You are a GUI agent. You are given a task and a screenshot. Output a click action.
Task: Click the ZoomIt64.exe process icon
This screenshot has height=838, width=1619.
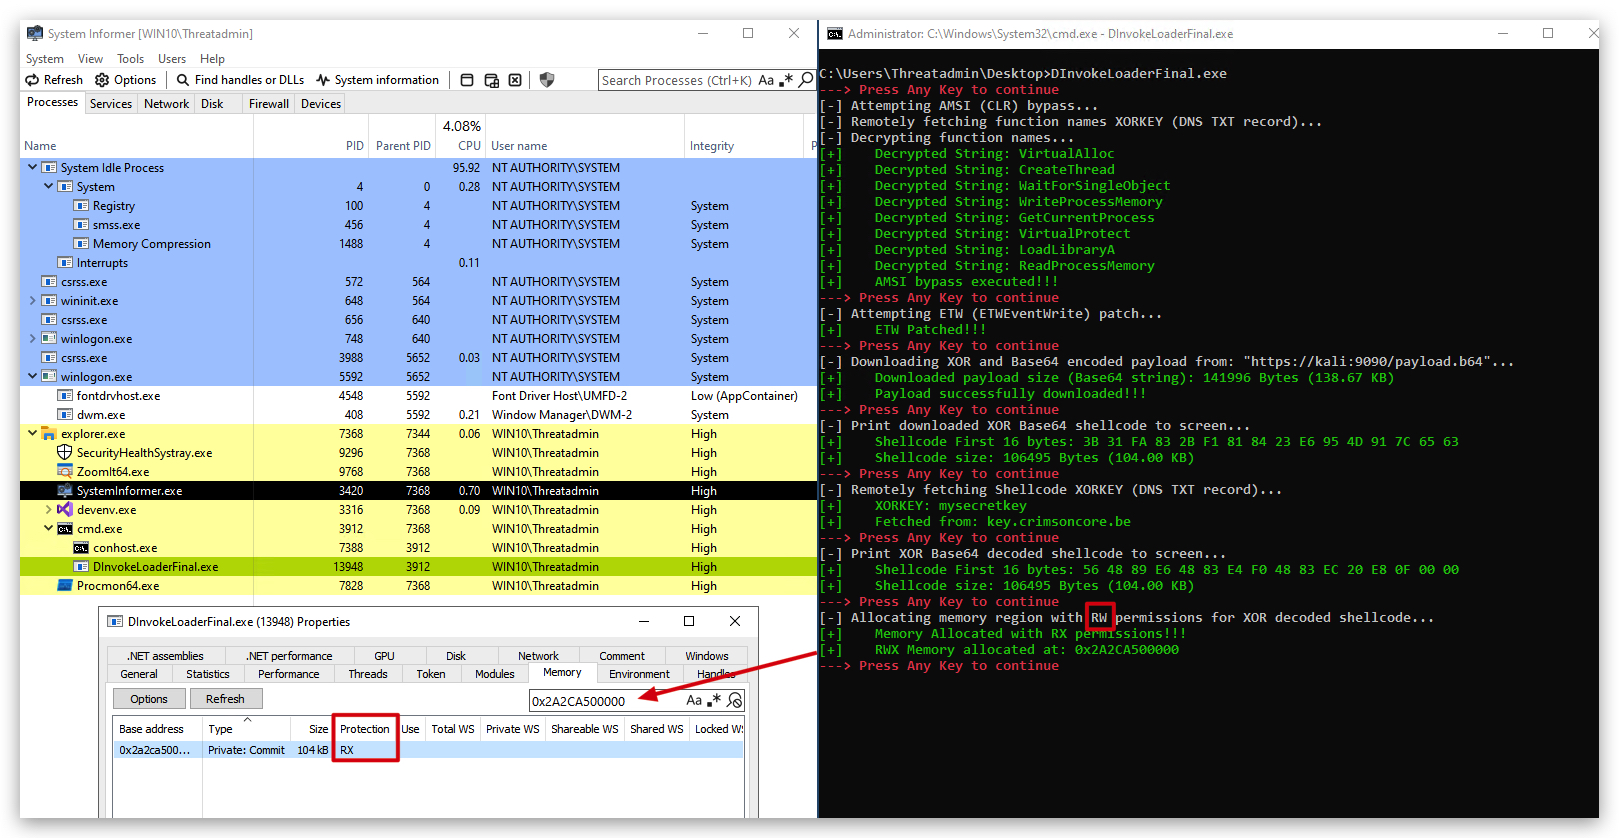65,472
